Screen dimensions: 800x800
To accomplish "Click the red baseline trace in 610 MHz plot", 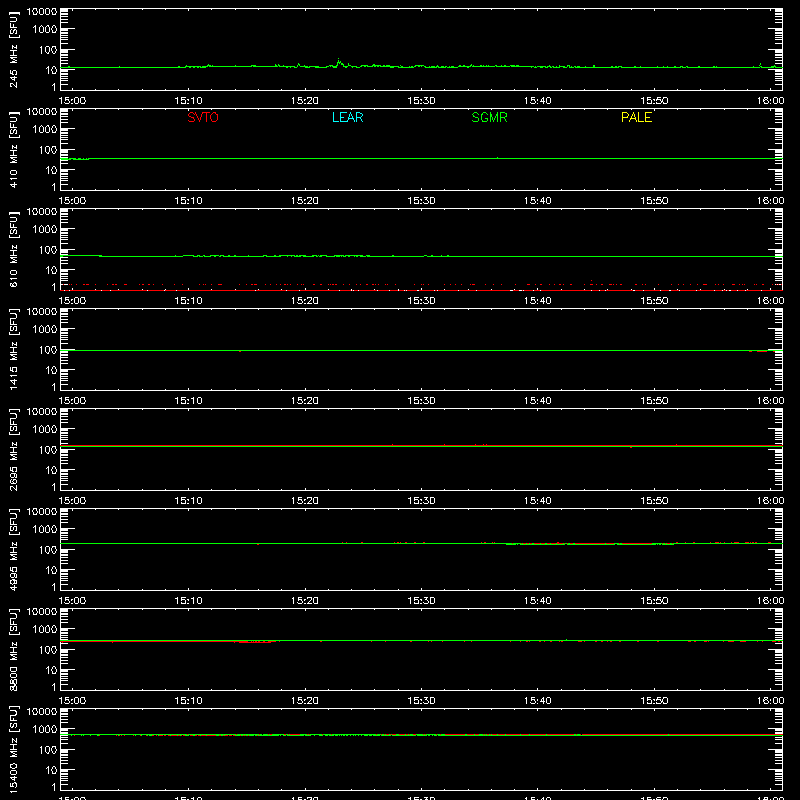I will [421, 290].
